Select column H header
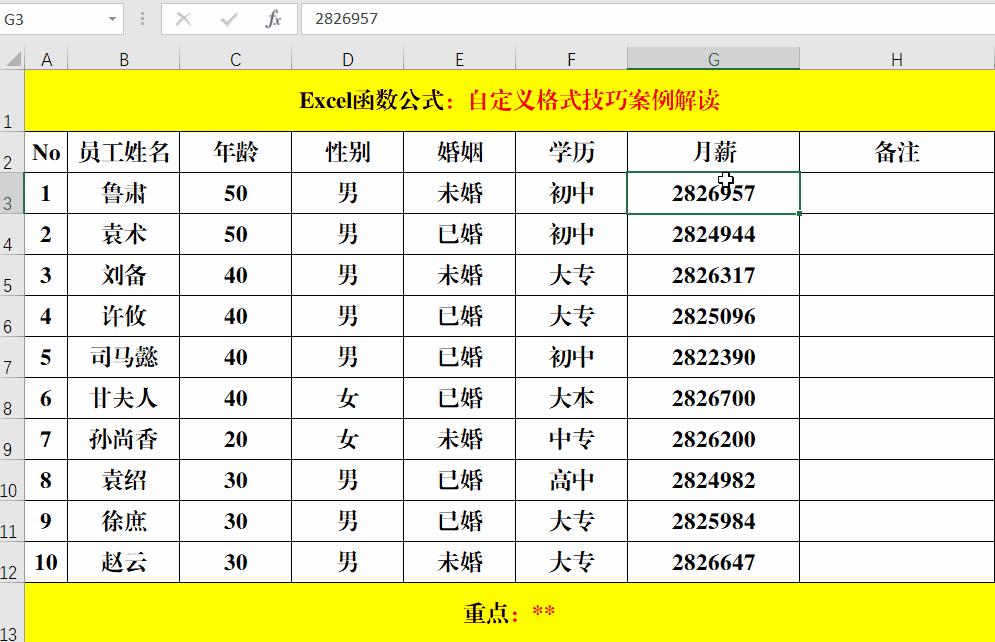 (x=896, y=58)
